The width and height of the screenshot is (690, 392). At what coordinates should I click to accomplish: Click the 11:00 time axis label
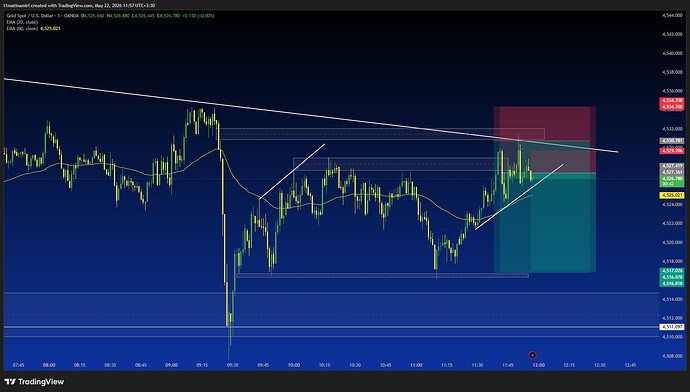tap(416, 365)
